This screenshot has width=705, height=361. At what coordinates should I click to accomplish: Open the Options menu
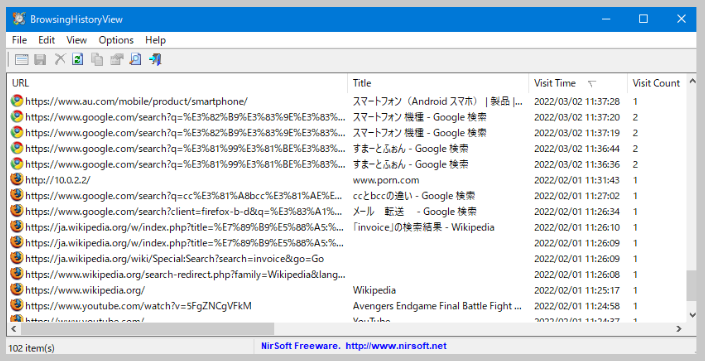pos(116,40)
